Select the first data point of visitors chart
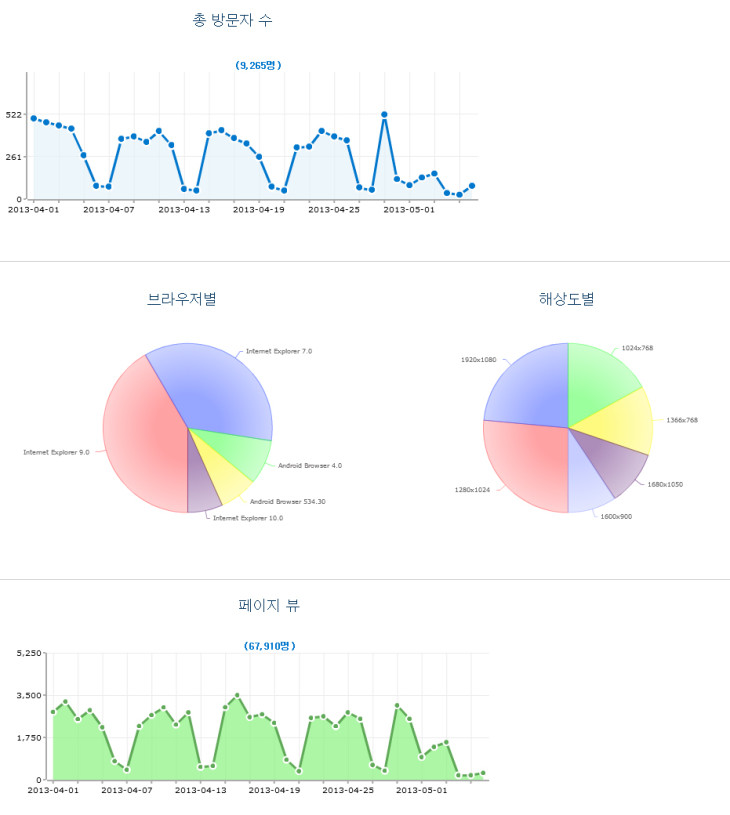730x815 pixels. point(34,118)
